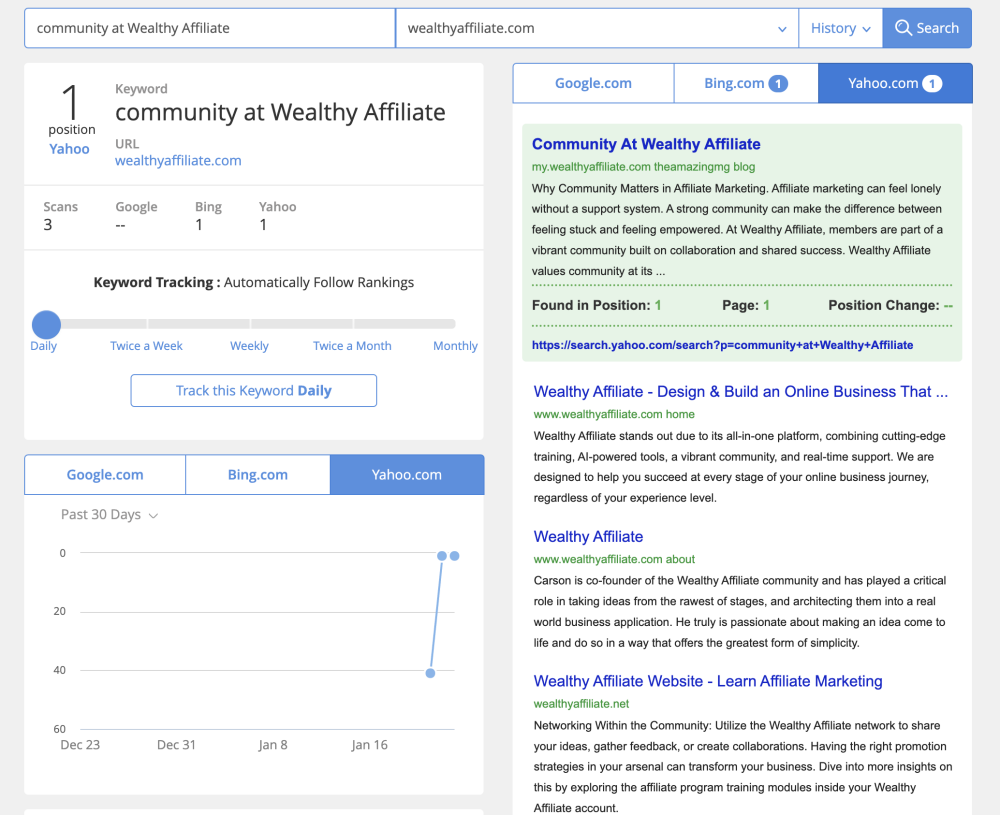1000x815 pixels.
Task: Open the Wealthy Affiliate about result
Action: [x=588, y=536]
